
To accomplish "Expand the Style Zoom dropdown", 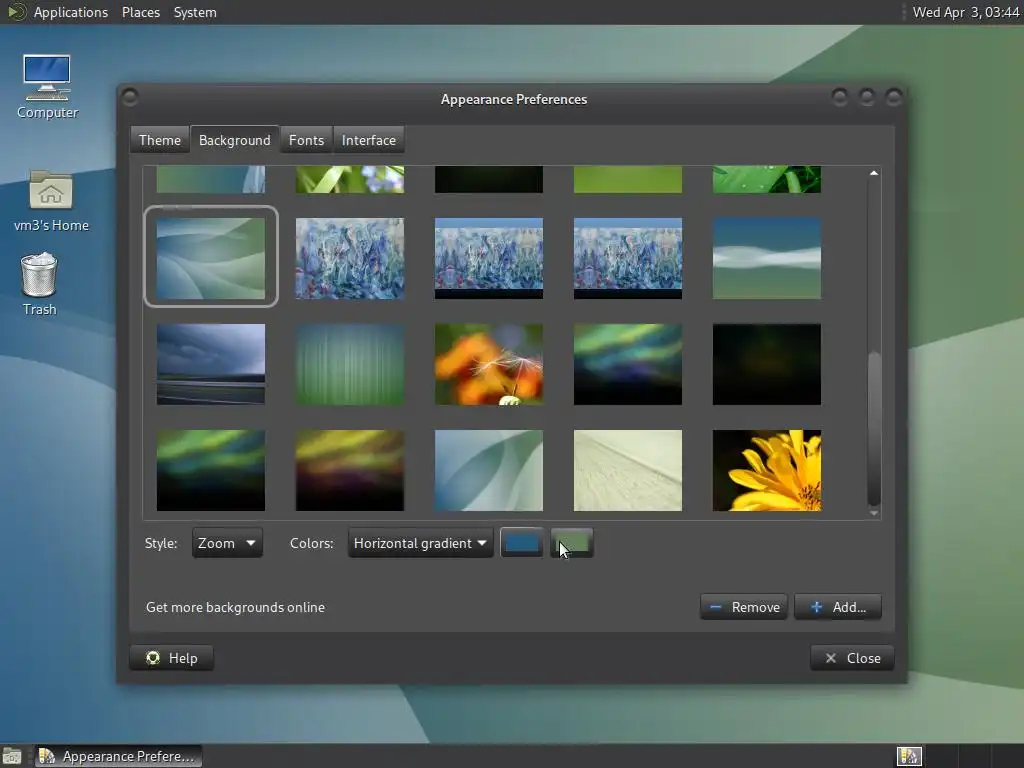I will (227, 543).
